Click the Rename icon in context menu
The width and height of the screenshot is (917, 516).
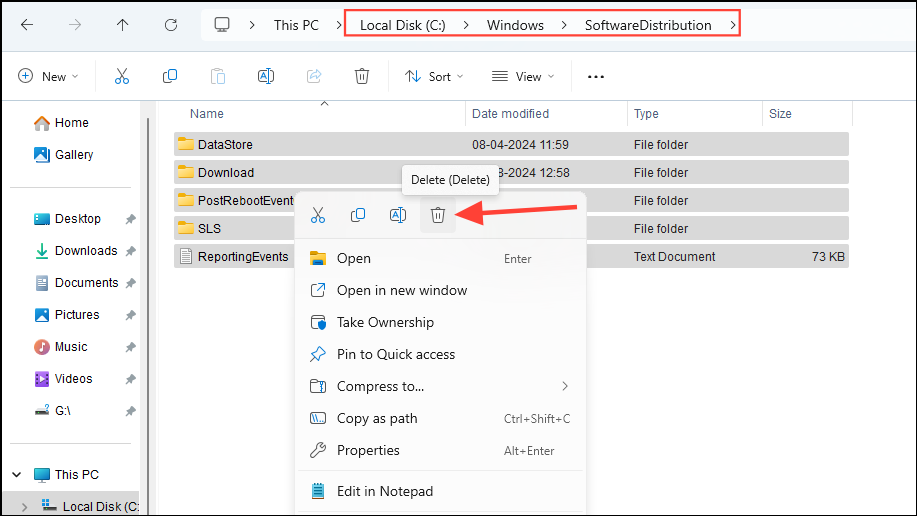pyautogui.click(x=397, y=215)
